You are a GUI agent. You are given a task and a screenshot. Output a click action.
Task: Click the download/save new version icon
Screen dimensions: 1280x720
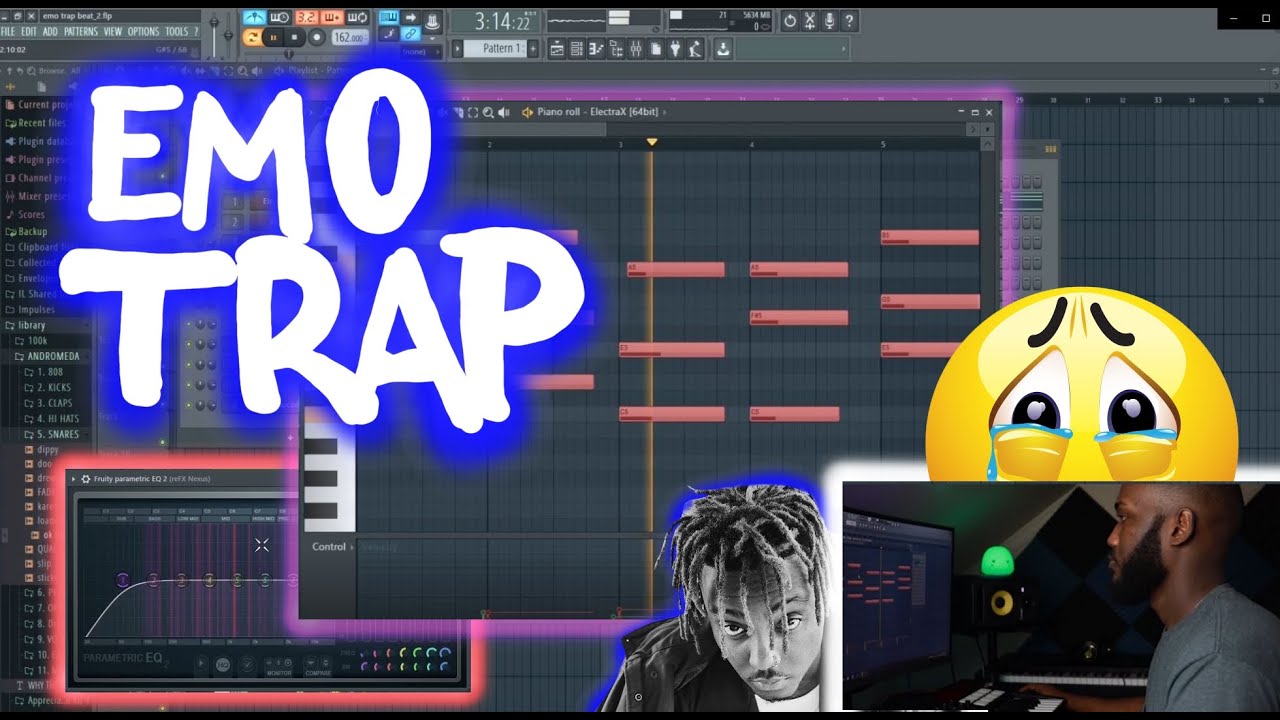click(723, 49)
